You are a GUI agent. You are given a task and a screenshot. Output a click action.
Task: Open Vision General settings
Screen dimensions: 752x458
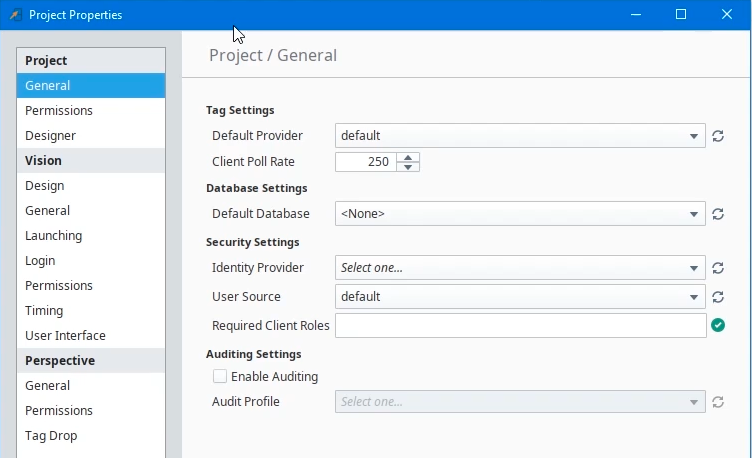point(91,211)
